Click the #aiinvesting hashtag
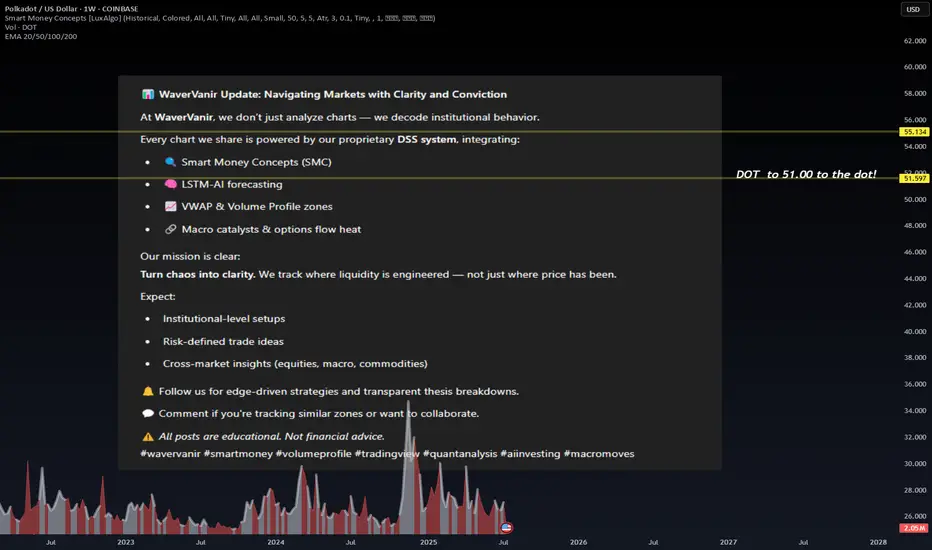The image size is (932, 550). click(530, 454)
